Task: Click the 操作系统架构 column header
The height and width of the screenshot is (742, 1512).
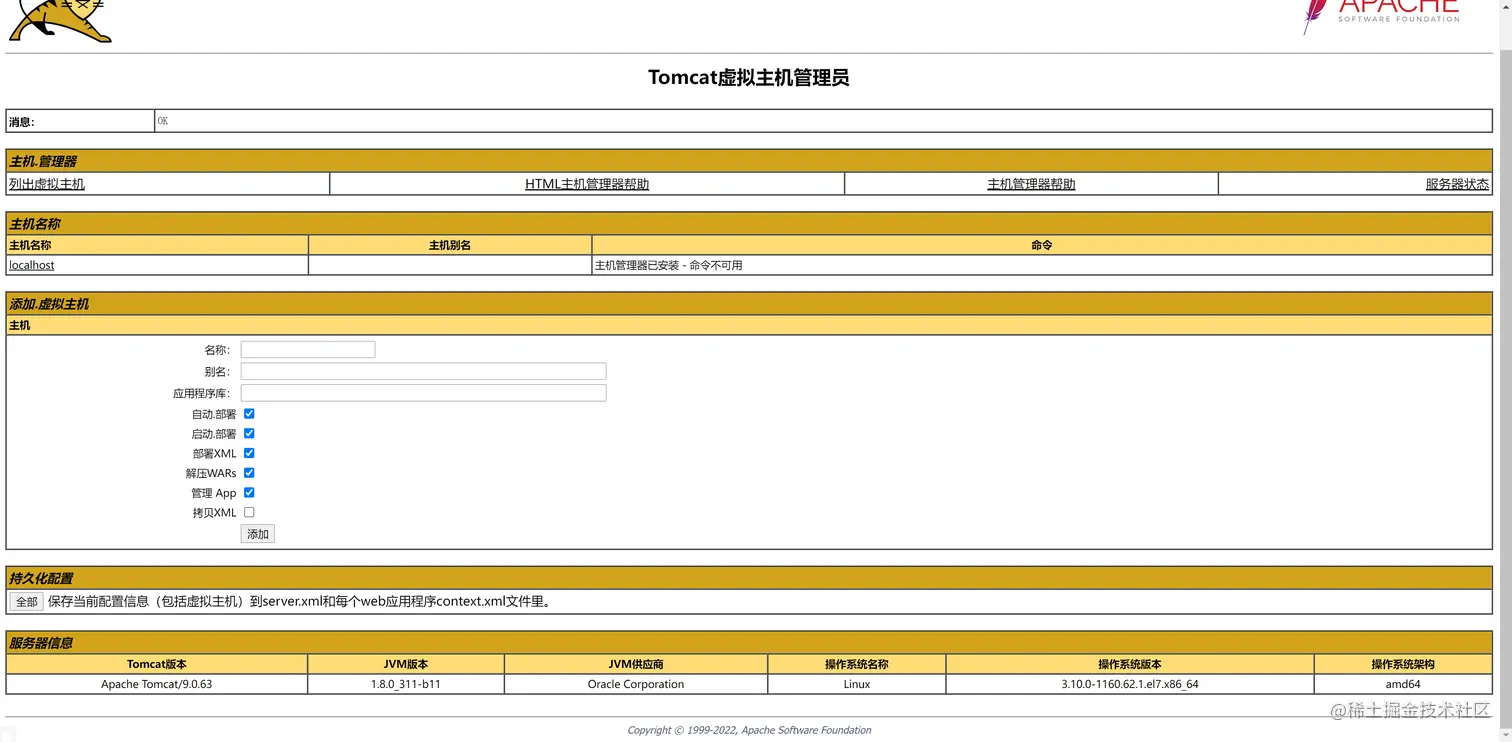Action: point(1403,664)
